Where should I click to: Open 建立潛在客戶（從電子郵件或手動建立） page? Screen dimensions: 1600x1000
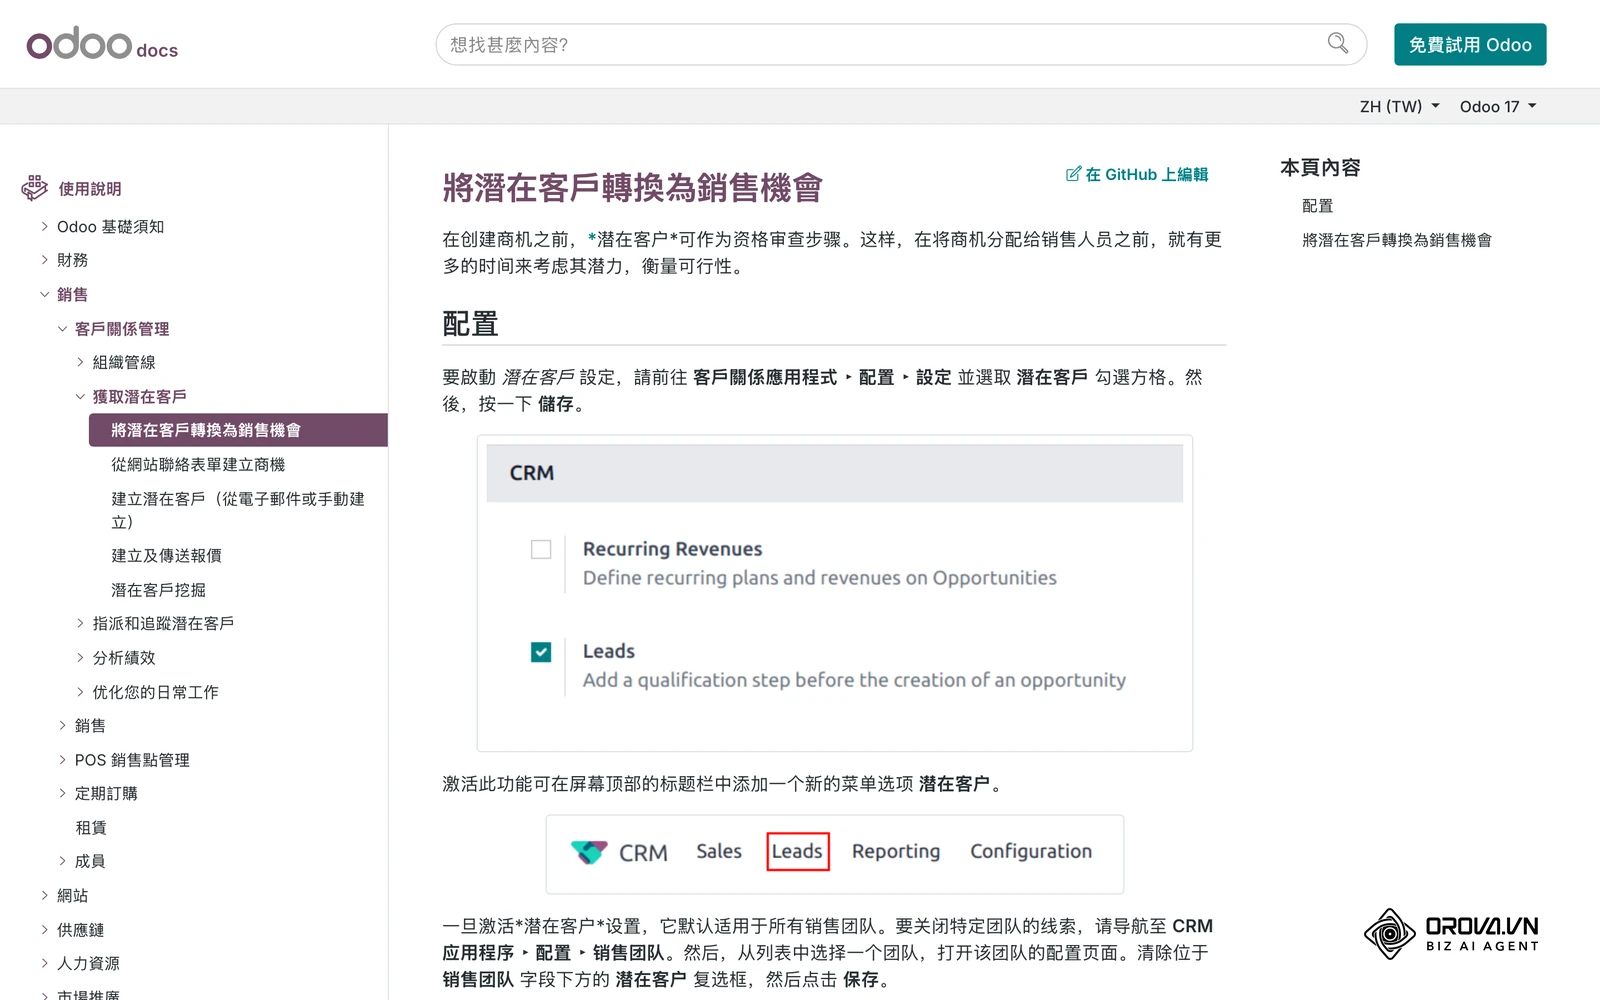point(238,510)
